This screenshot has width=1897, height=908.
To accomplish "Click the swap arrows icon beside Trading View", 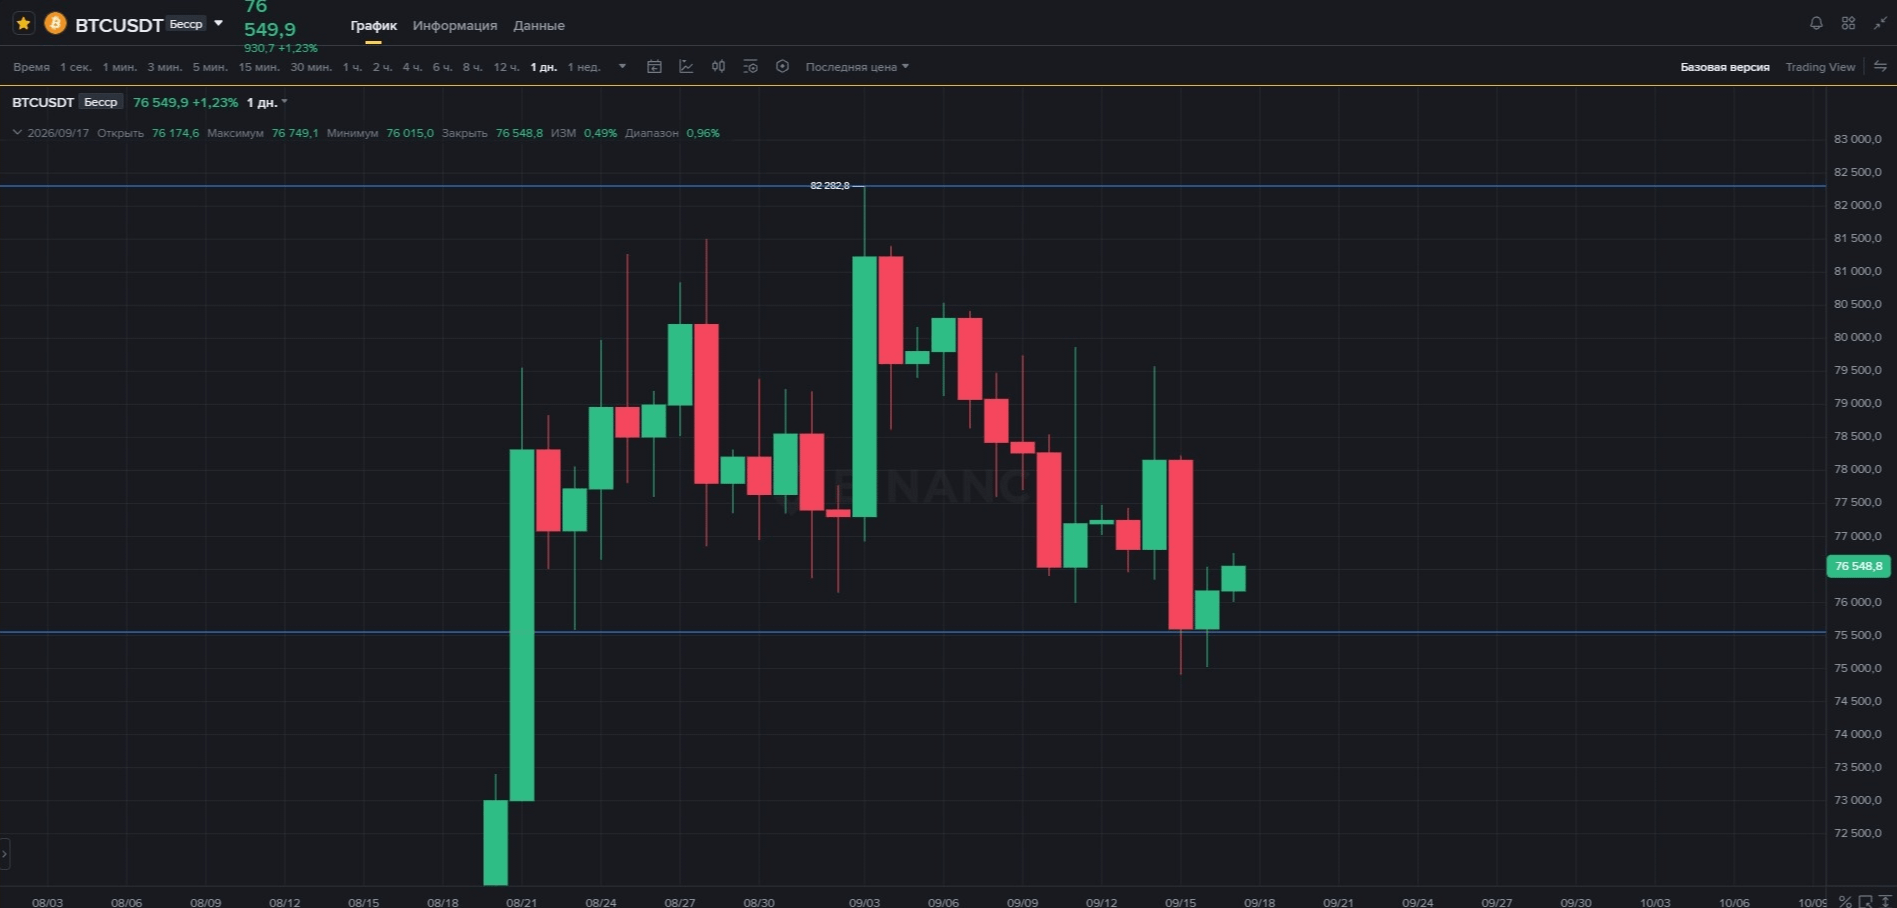I will [1880, 67].
